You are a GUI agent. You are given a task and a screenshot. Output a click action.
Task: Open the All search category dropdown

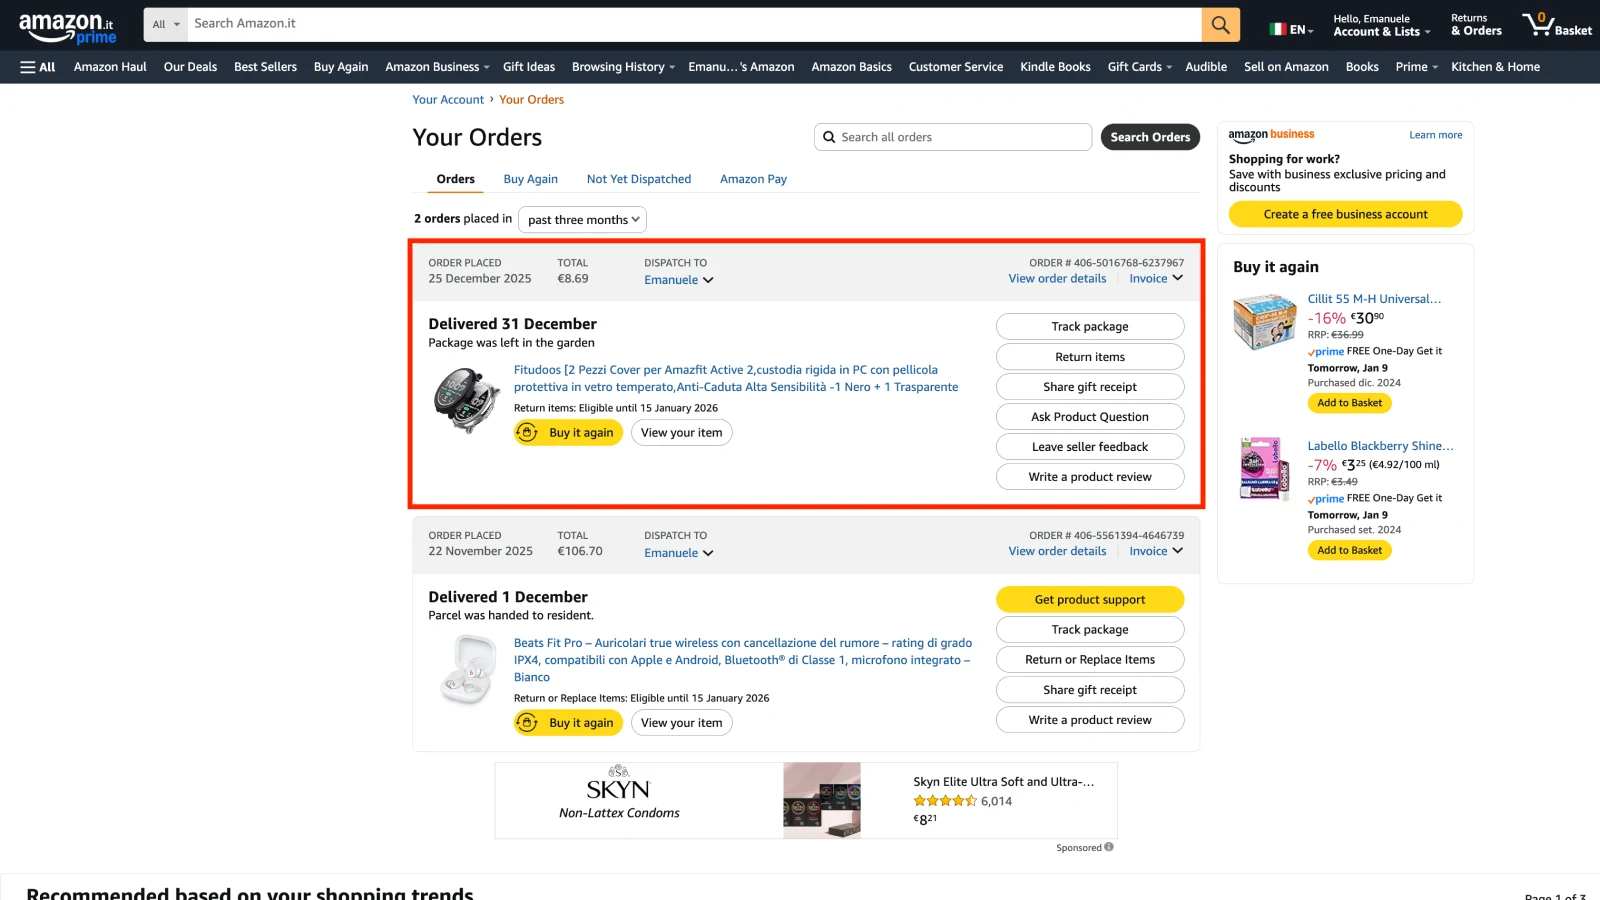[166, 25]
